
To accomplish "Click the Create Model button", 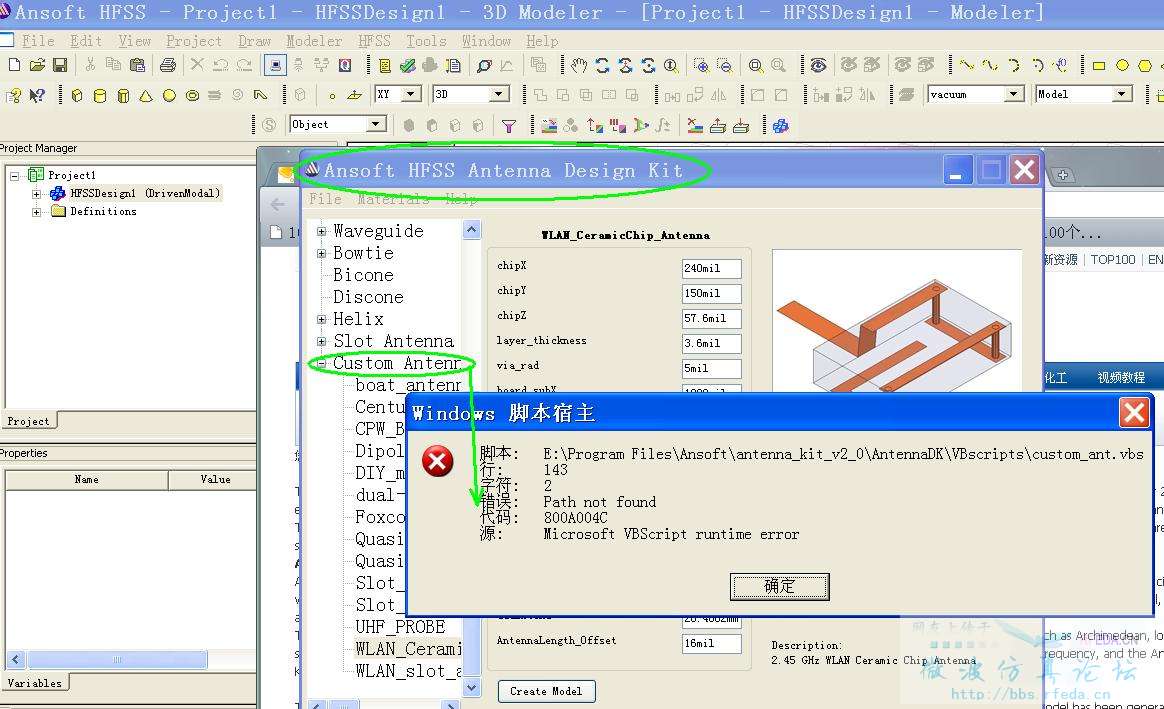I will click(x=546, y=691).
